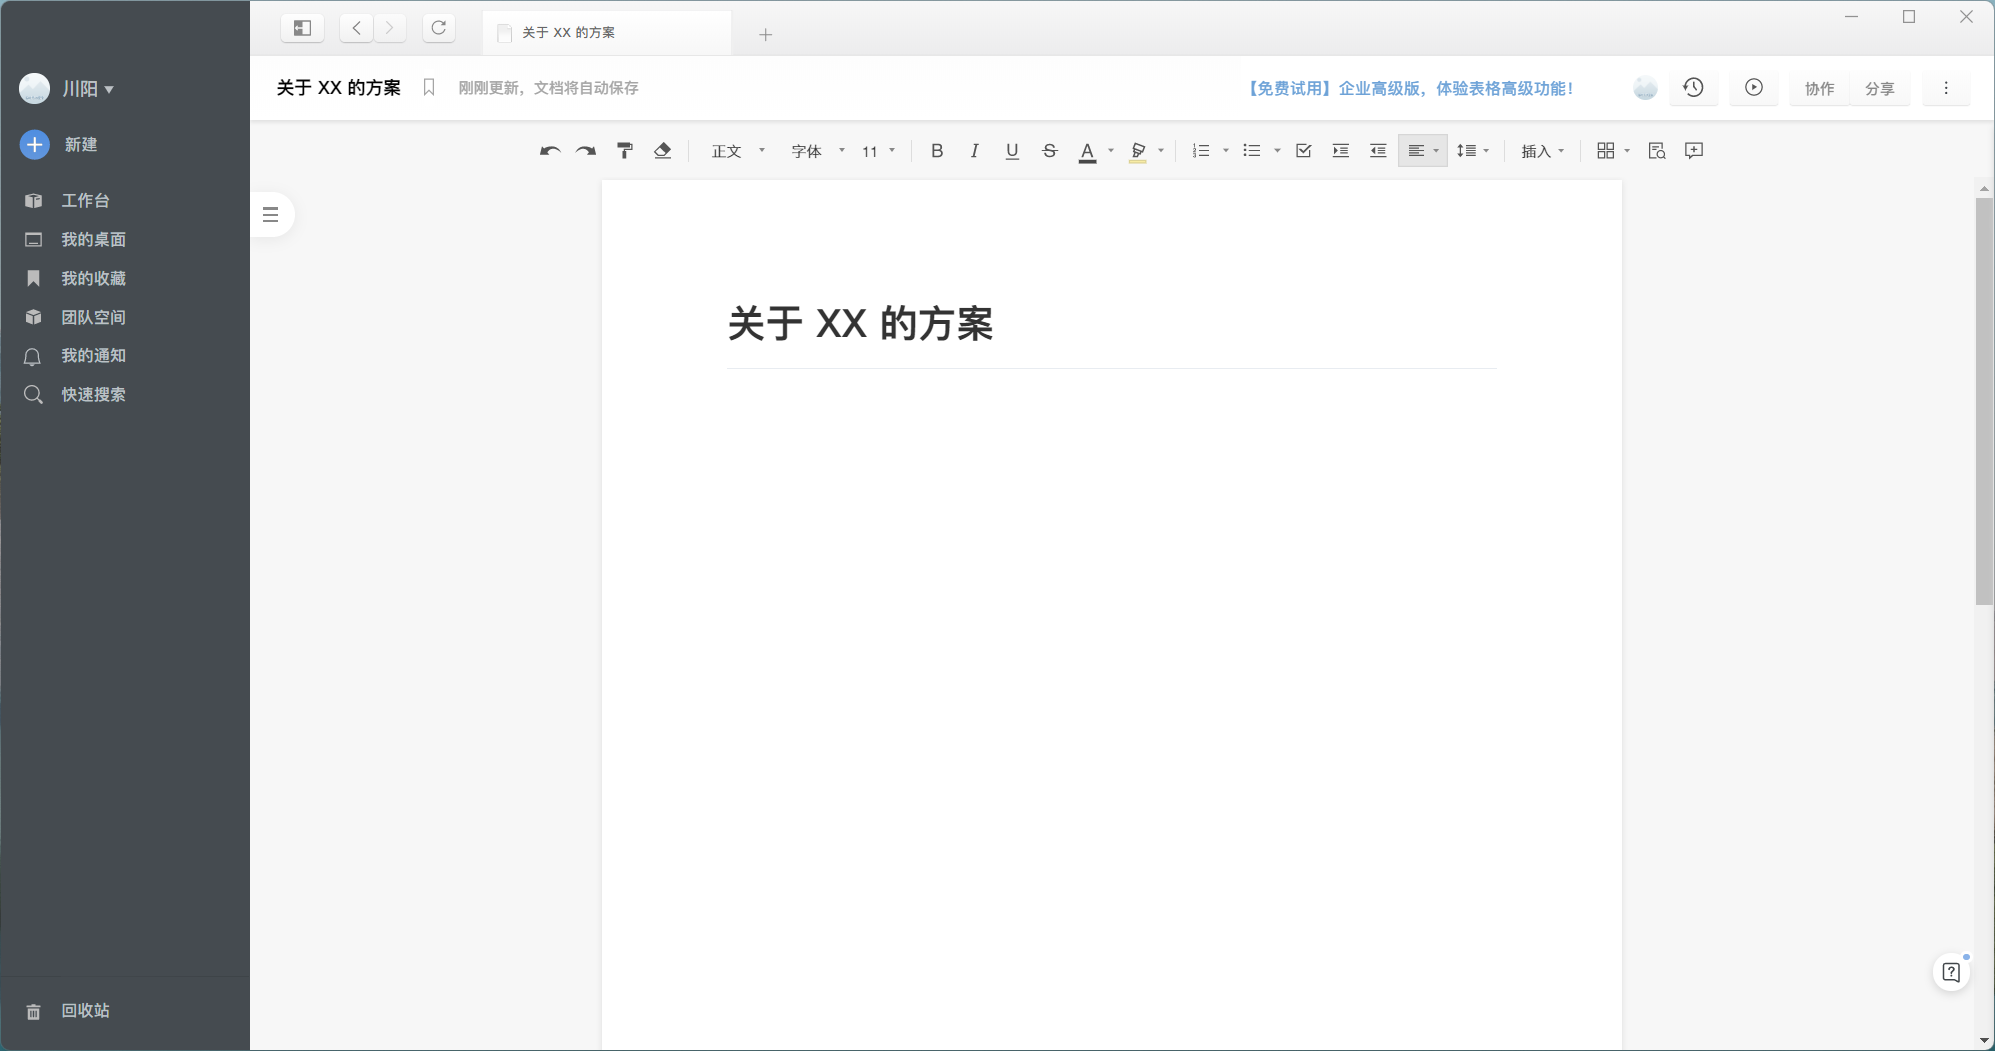Screen dimensions: 1995x1051
Task: Open a new tab with plus icon
Action: (x=765, y=35)
